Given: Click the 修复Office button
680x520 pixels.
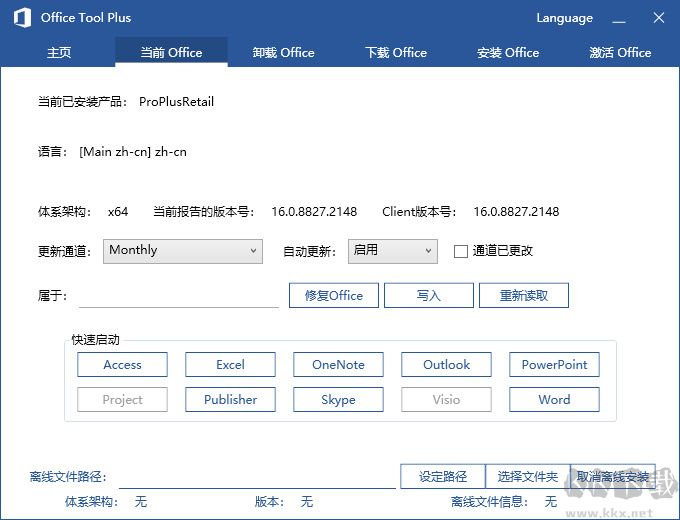Looking at the screenshot, I should tap(334, 295).
